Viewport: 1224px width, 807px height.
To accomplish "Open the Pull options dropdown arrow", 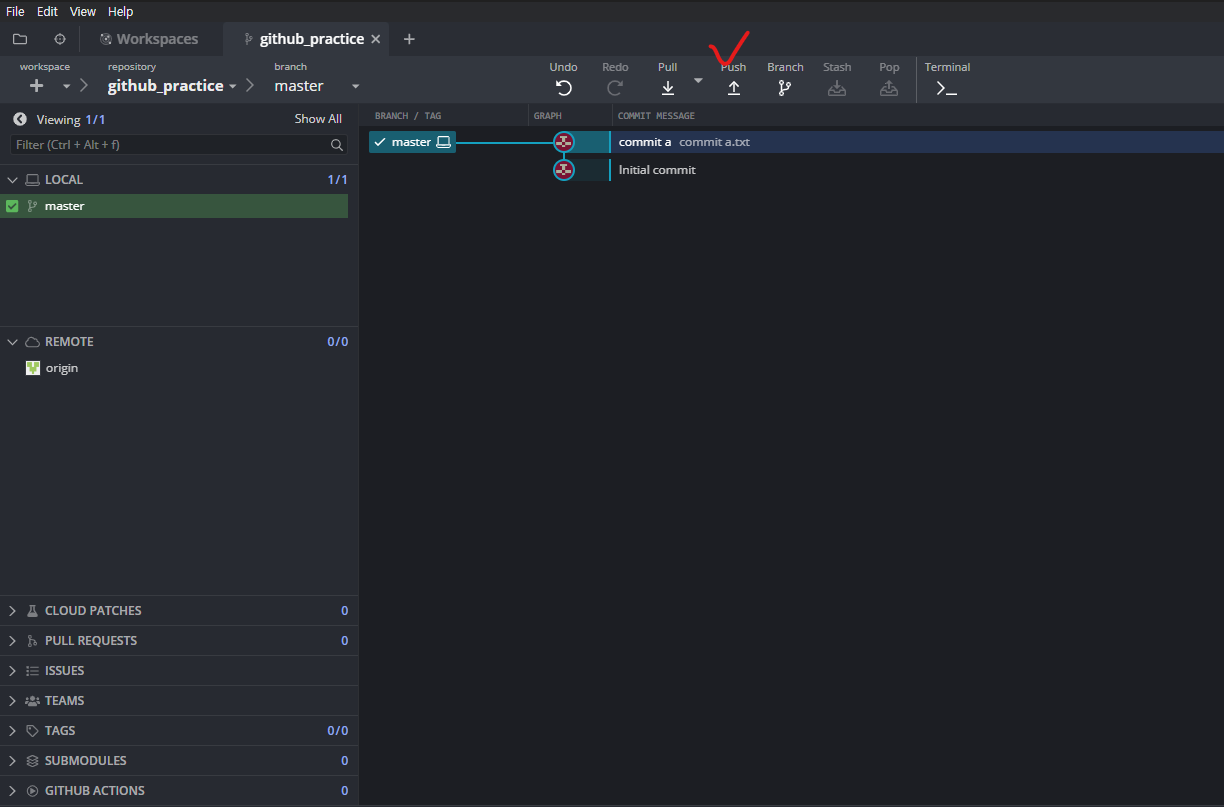I will [698, 81].
